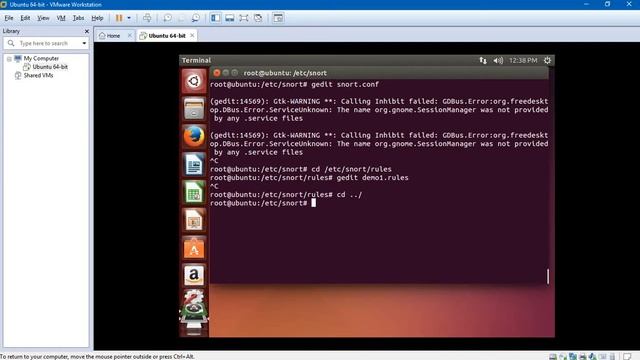Open the message log status icon
Screen dimensions: 640x360
(x=627, y=356)
